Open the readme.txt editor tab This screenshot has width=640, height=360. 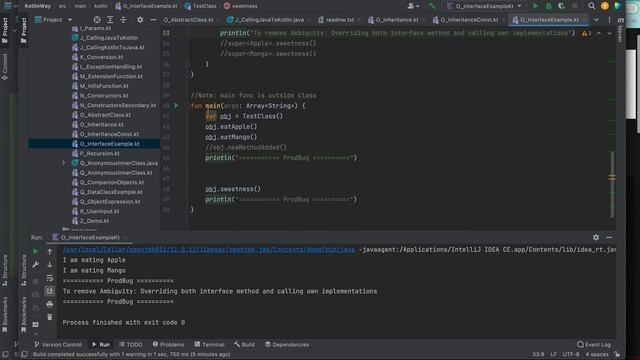coord(339,20)
